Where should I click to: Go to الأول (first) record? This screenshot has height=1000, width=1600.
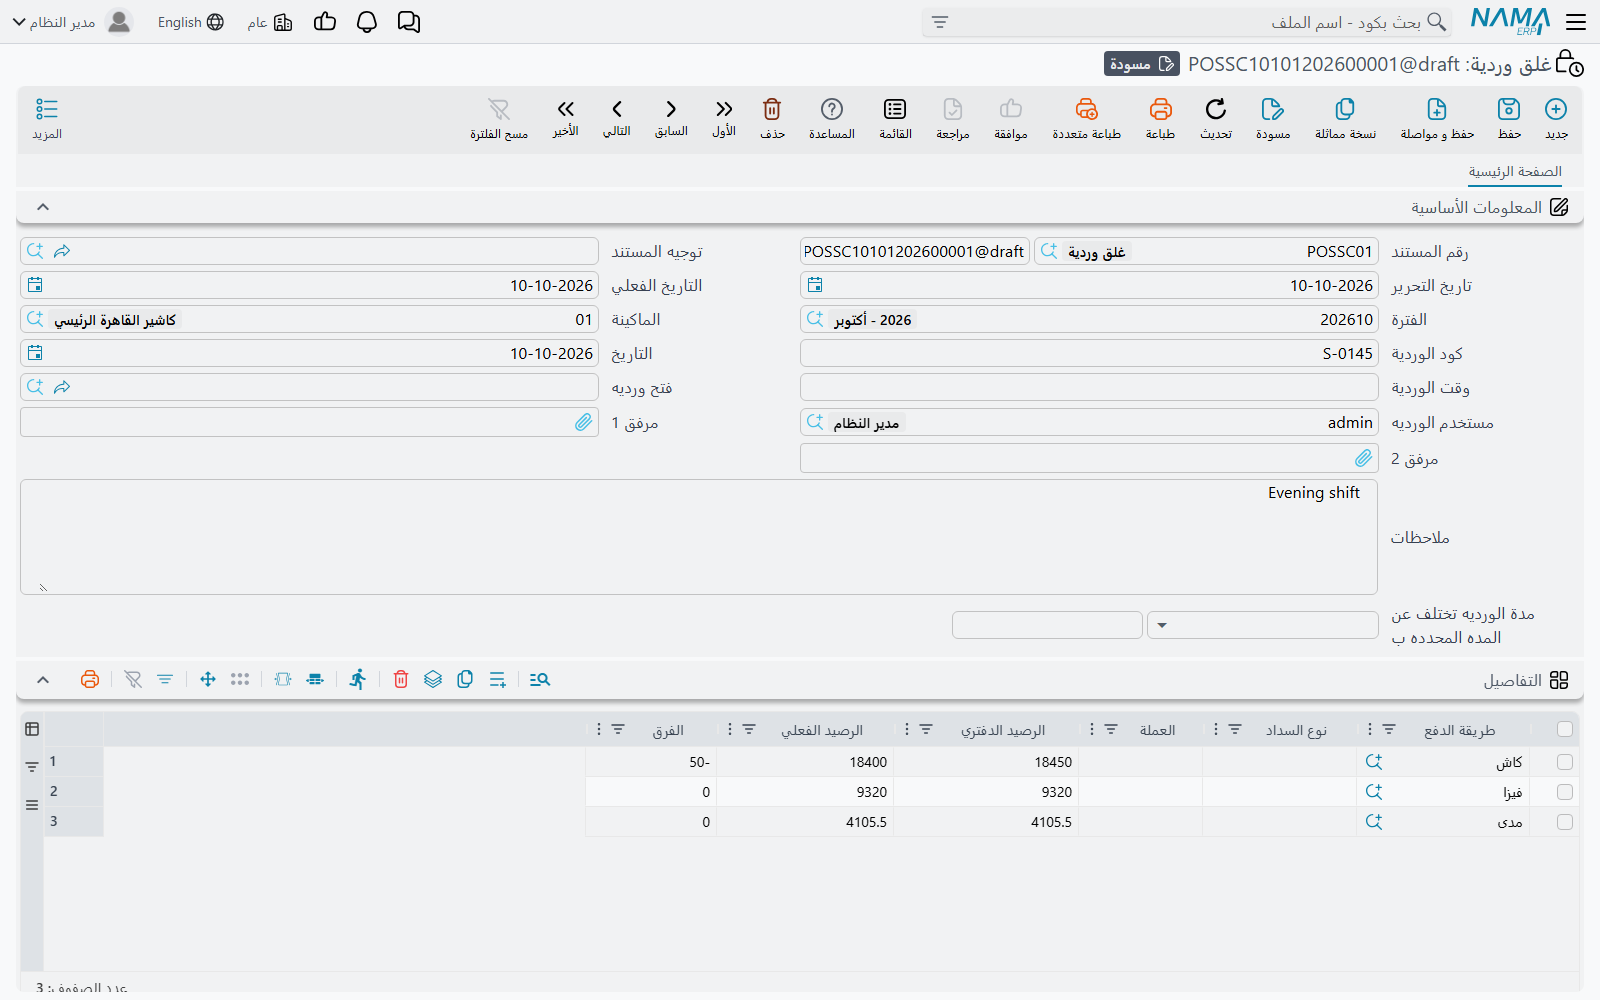point(724,109)
